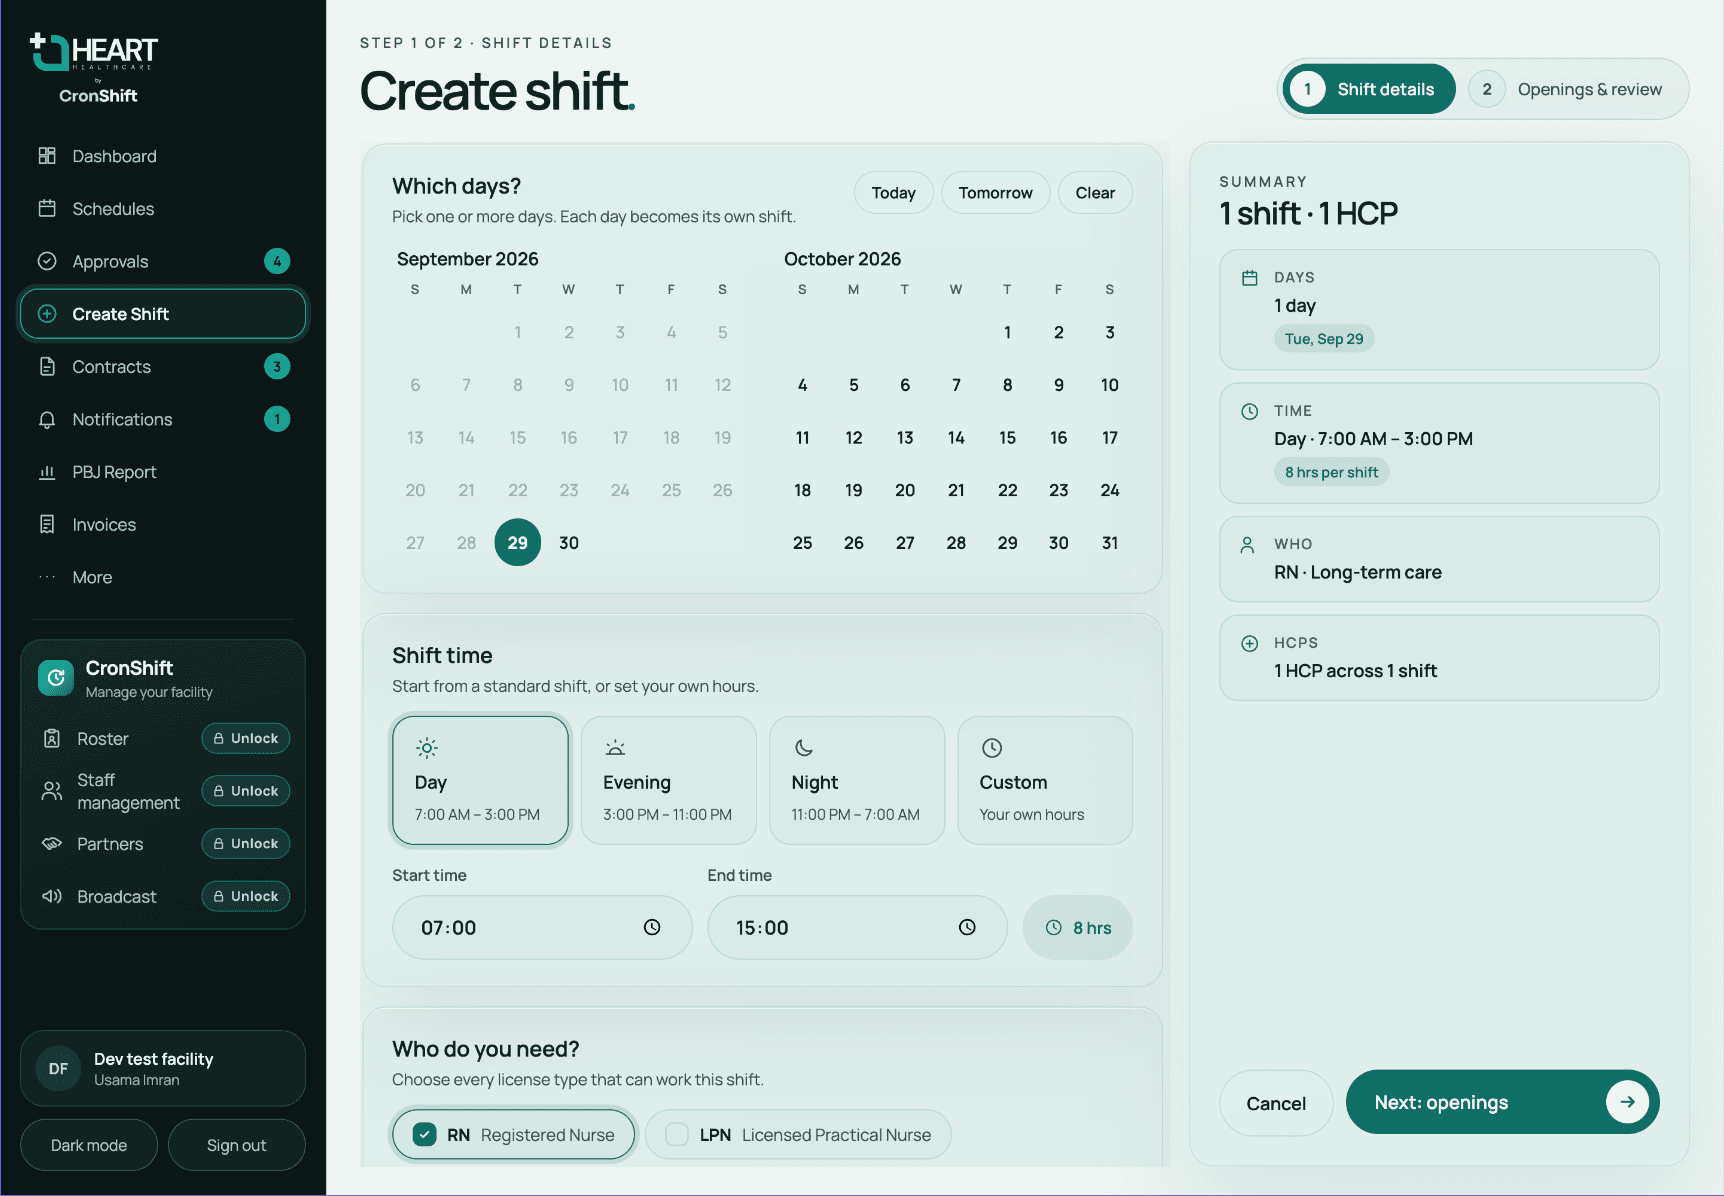Click the Today button

click(893, 192)
